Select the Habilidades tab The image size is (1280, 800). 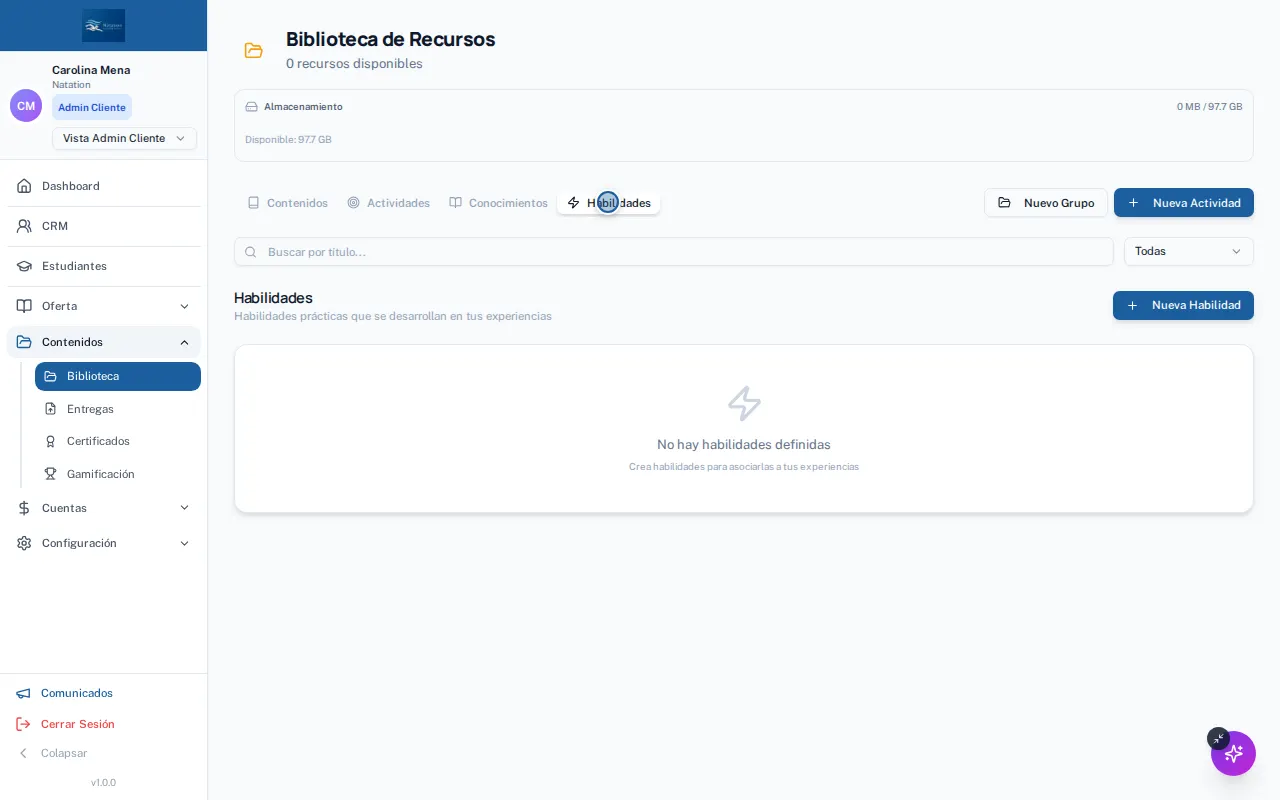coord(609,203)
